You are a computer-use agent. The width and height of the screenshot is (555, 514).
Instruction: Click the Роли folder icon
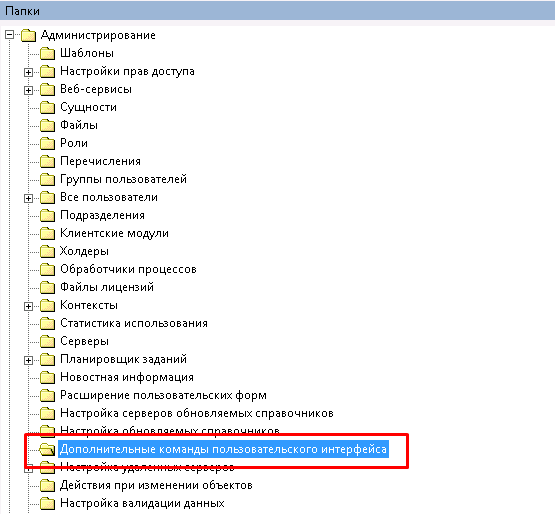coord(47,143)
